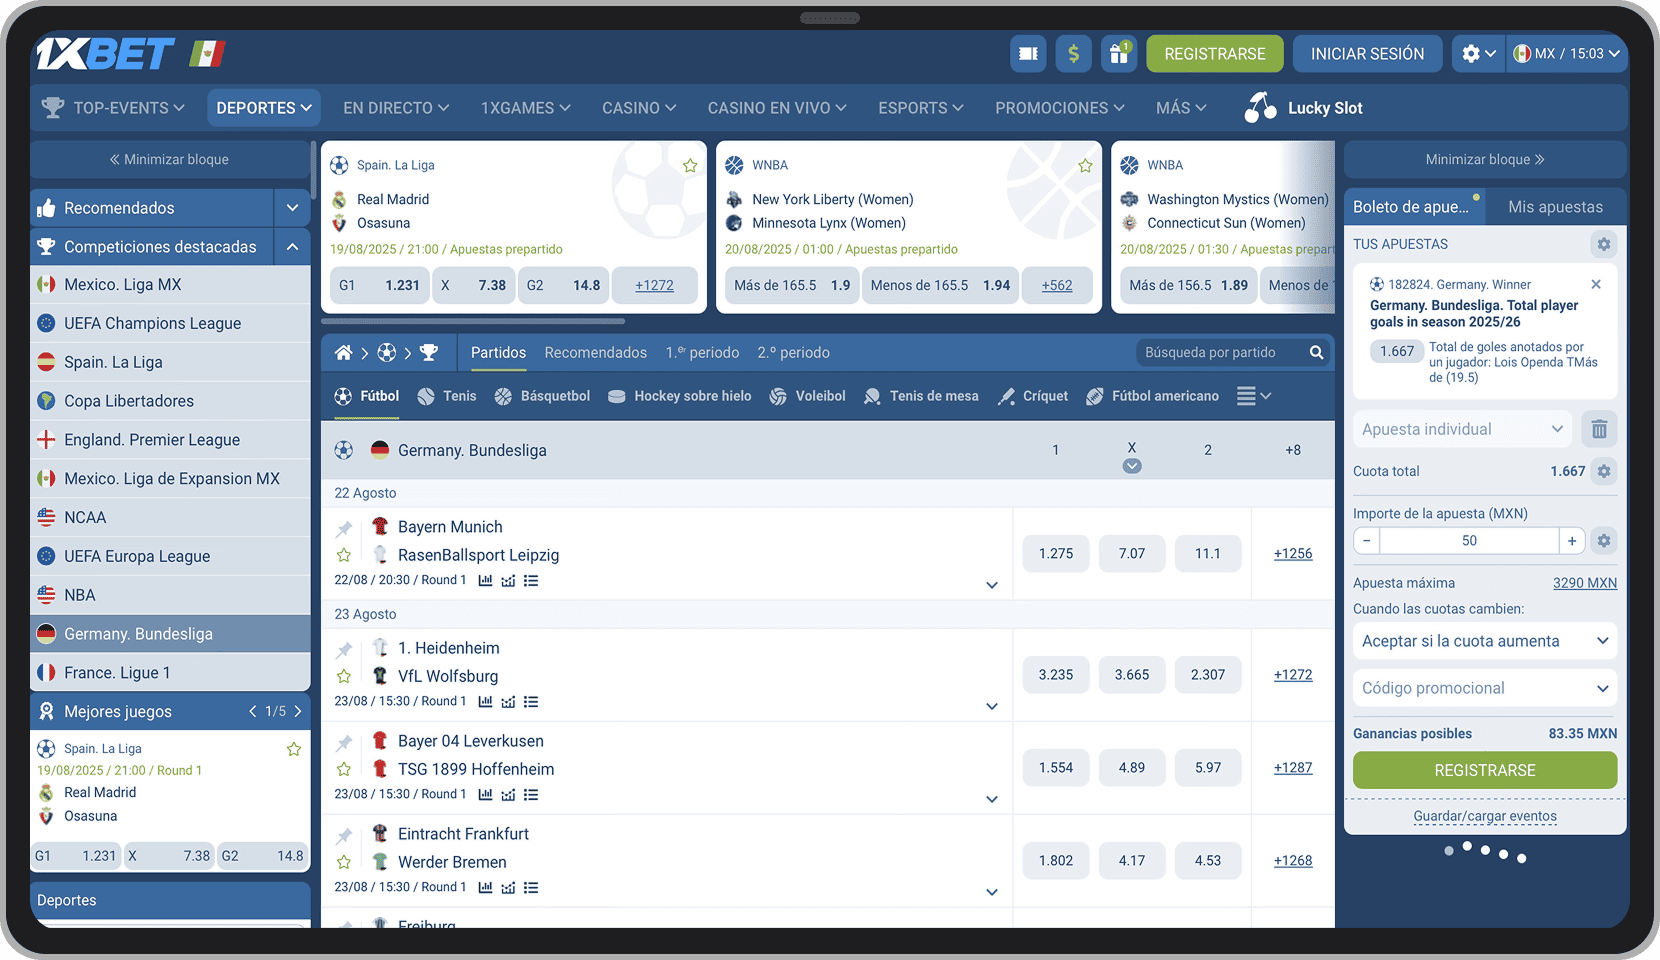The width and height of the screenshot is (1660, 960).
Task: Favorite the New York Liberty card star
Action: tap(1085, 166)
